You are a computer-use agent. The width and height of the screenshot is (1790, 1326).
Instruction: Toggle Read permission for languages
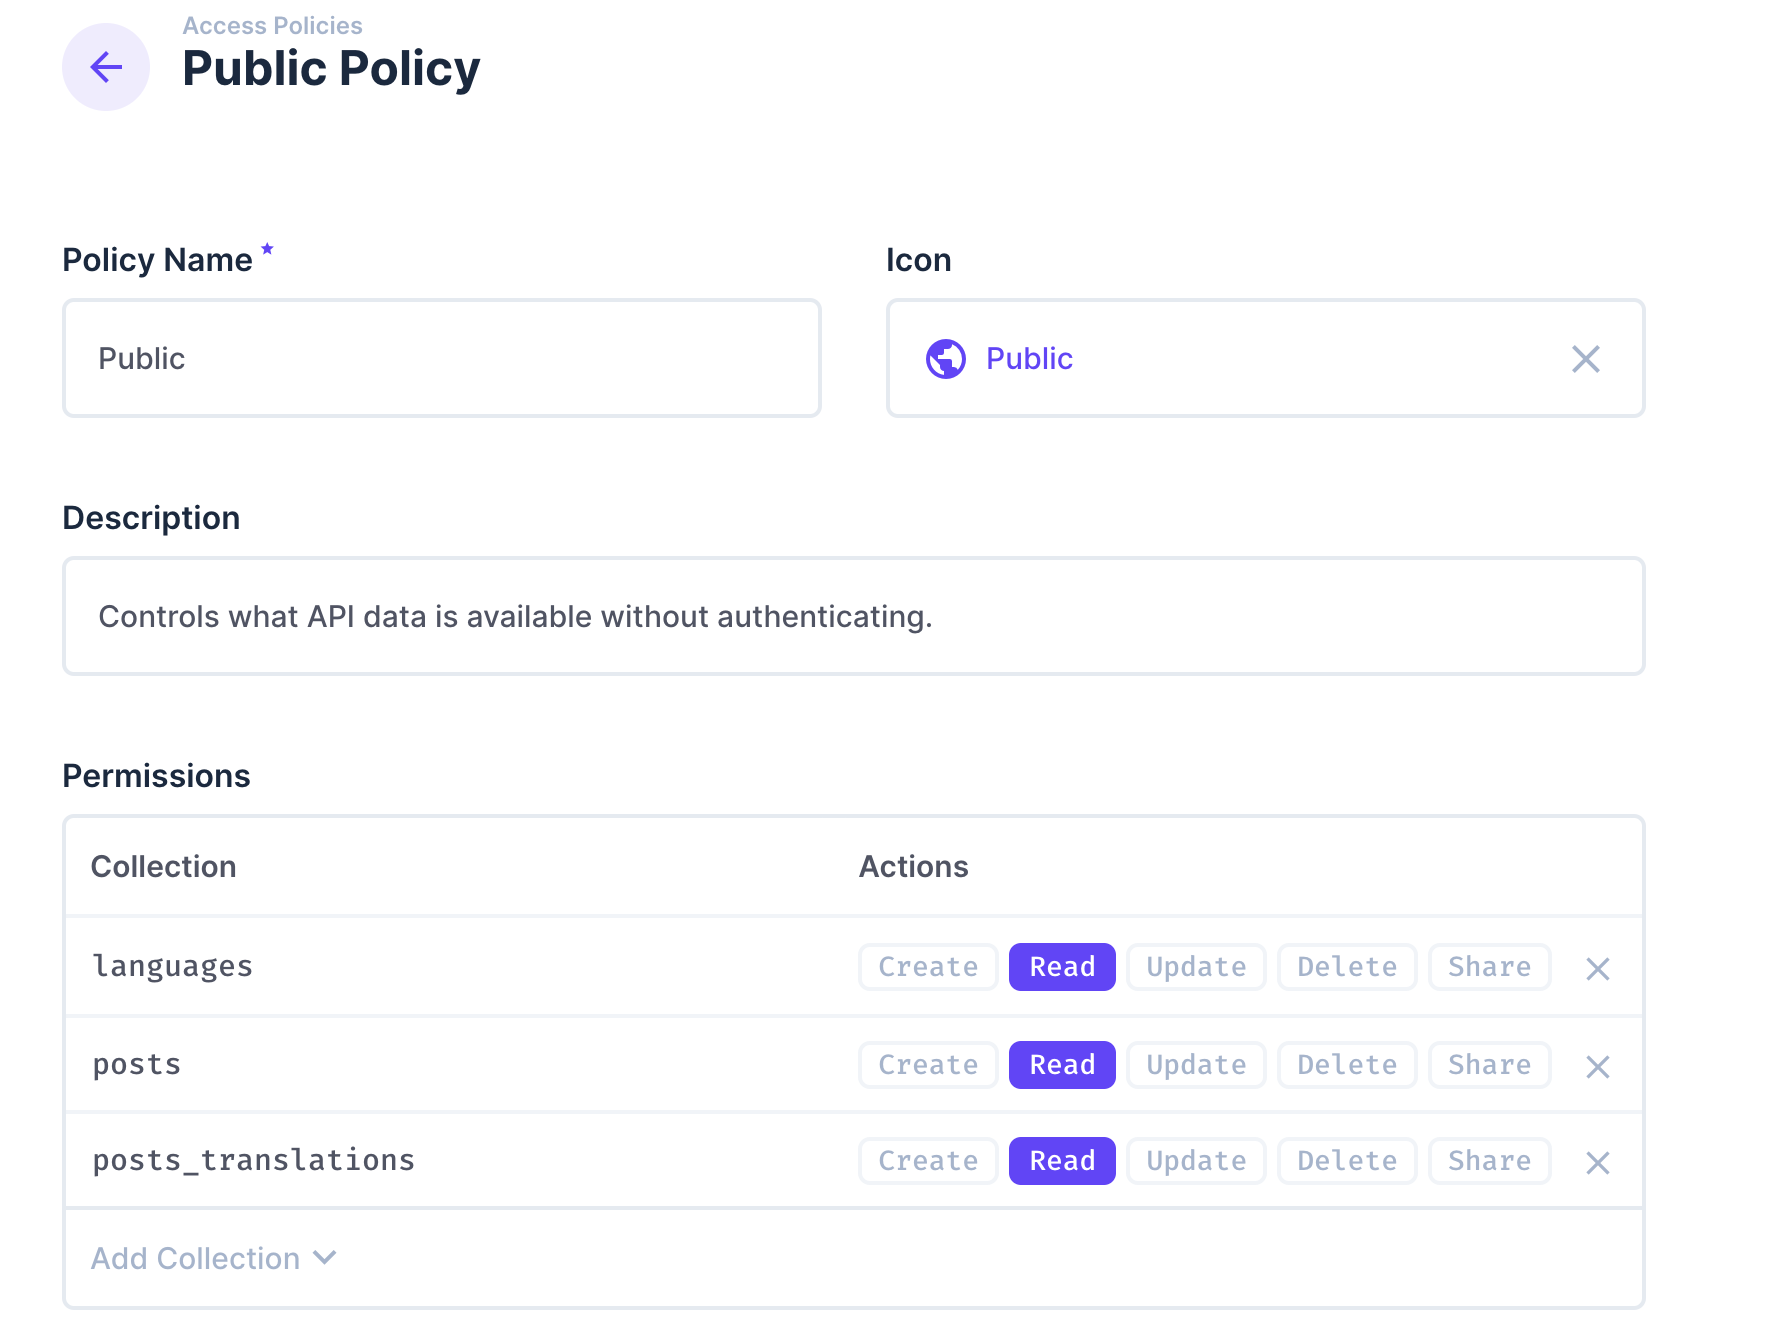[1061, 967]
